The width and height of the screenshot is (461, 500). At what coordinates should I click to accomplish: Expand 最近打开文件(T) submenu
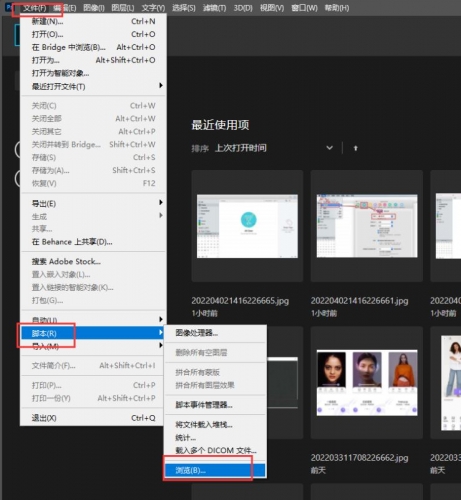pyautogui.click(x=93, y=86)
